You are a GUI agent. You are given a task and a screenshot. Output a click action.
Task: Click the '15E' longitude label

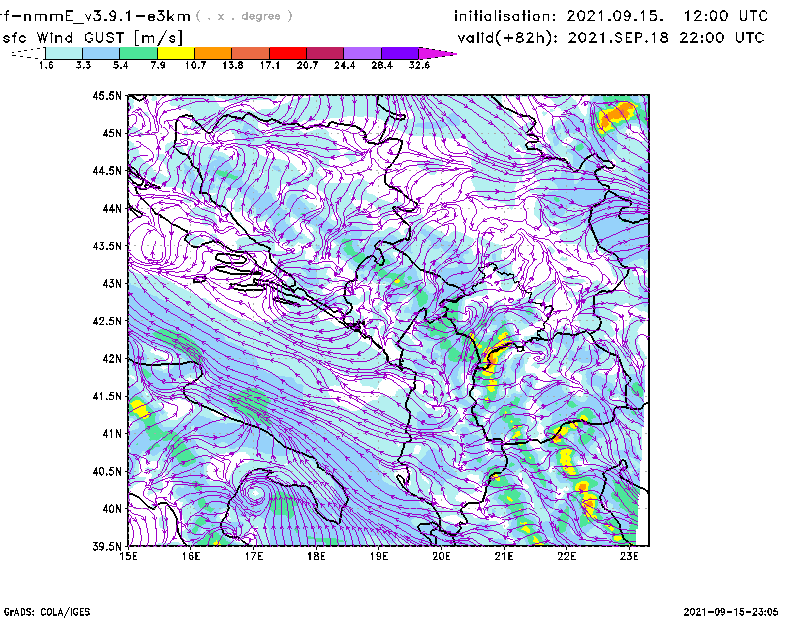pos(128,556)
